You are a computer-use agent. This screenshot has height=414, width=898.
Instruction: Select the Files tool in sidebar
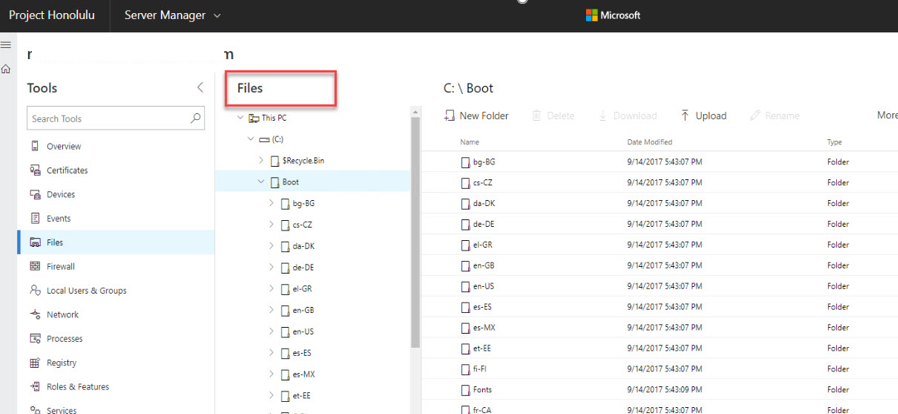click(116, 243)
